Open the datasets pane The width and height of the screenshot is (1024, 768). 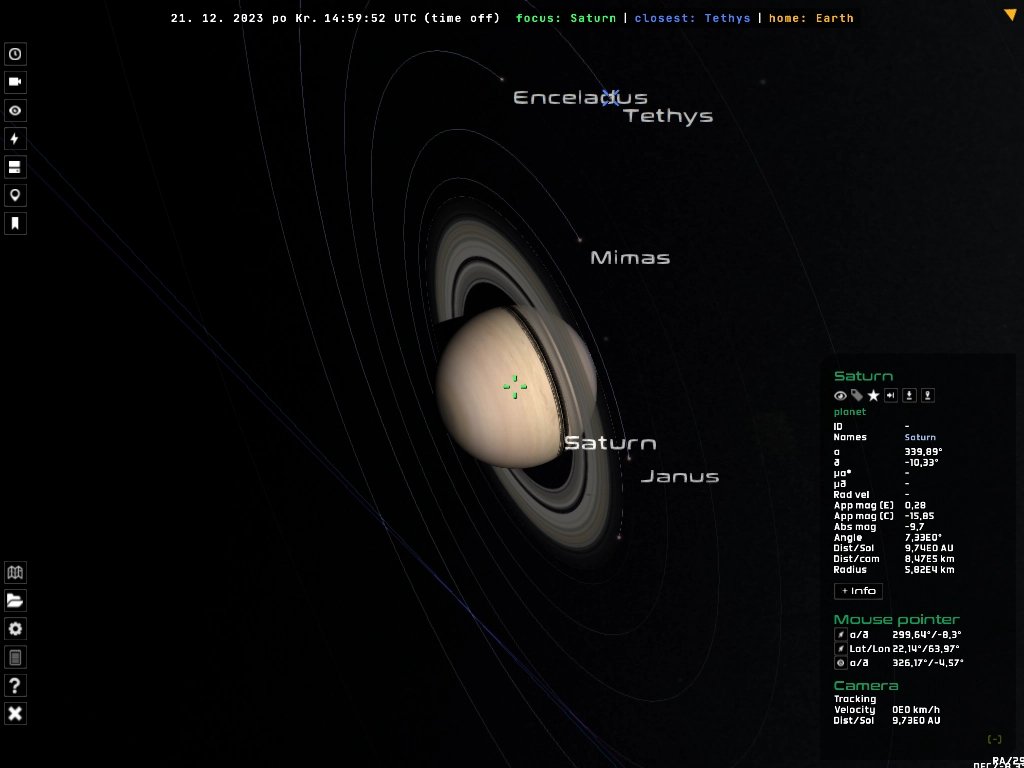pyautogui.click(x=15, y=166)
